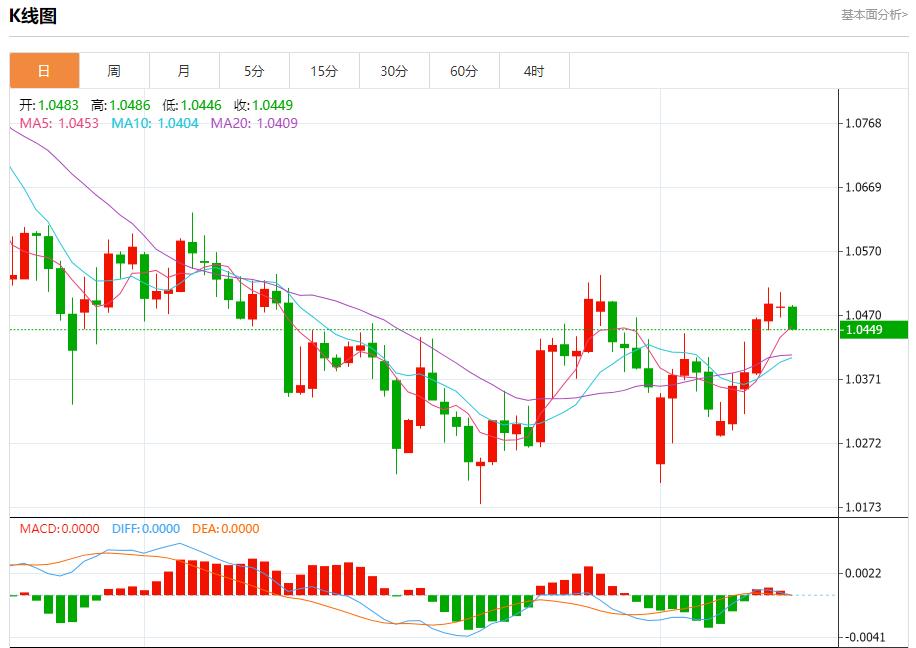This screenshot has height=648, width=916.
Task: Open the 5分 timeframe tab
Action: click(x=254, y=71)
